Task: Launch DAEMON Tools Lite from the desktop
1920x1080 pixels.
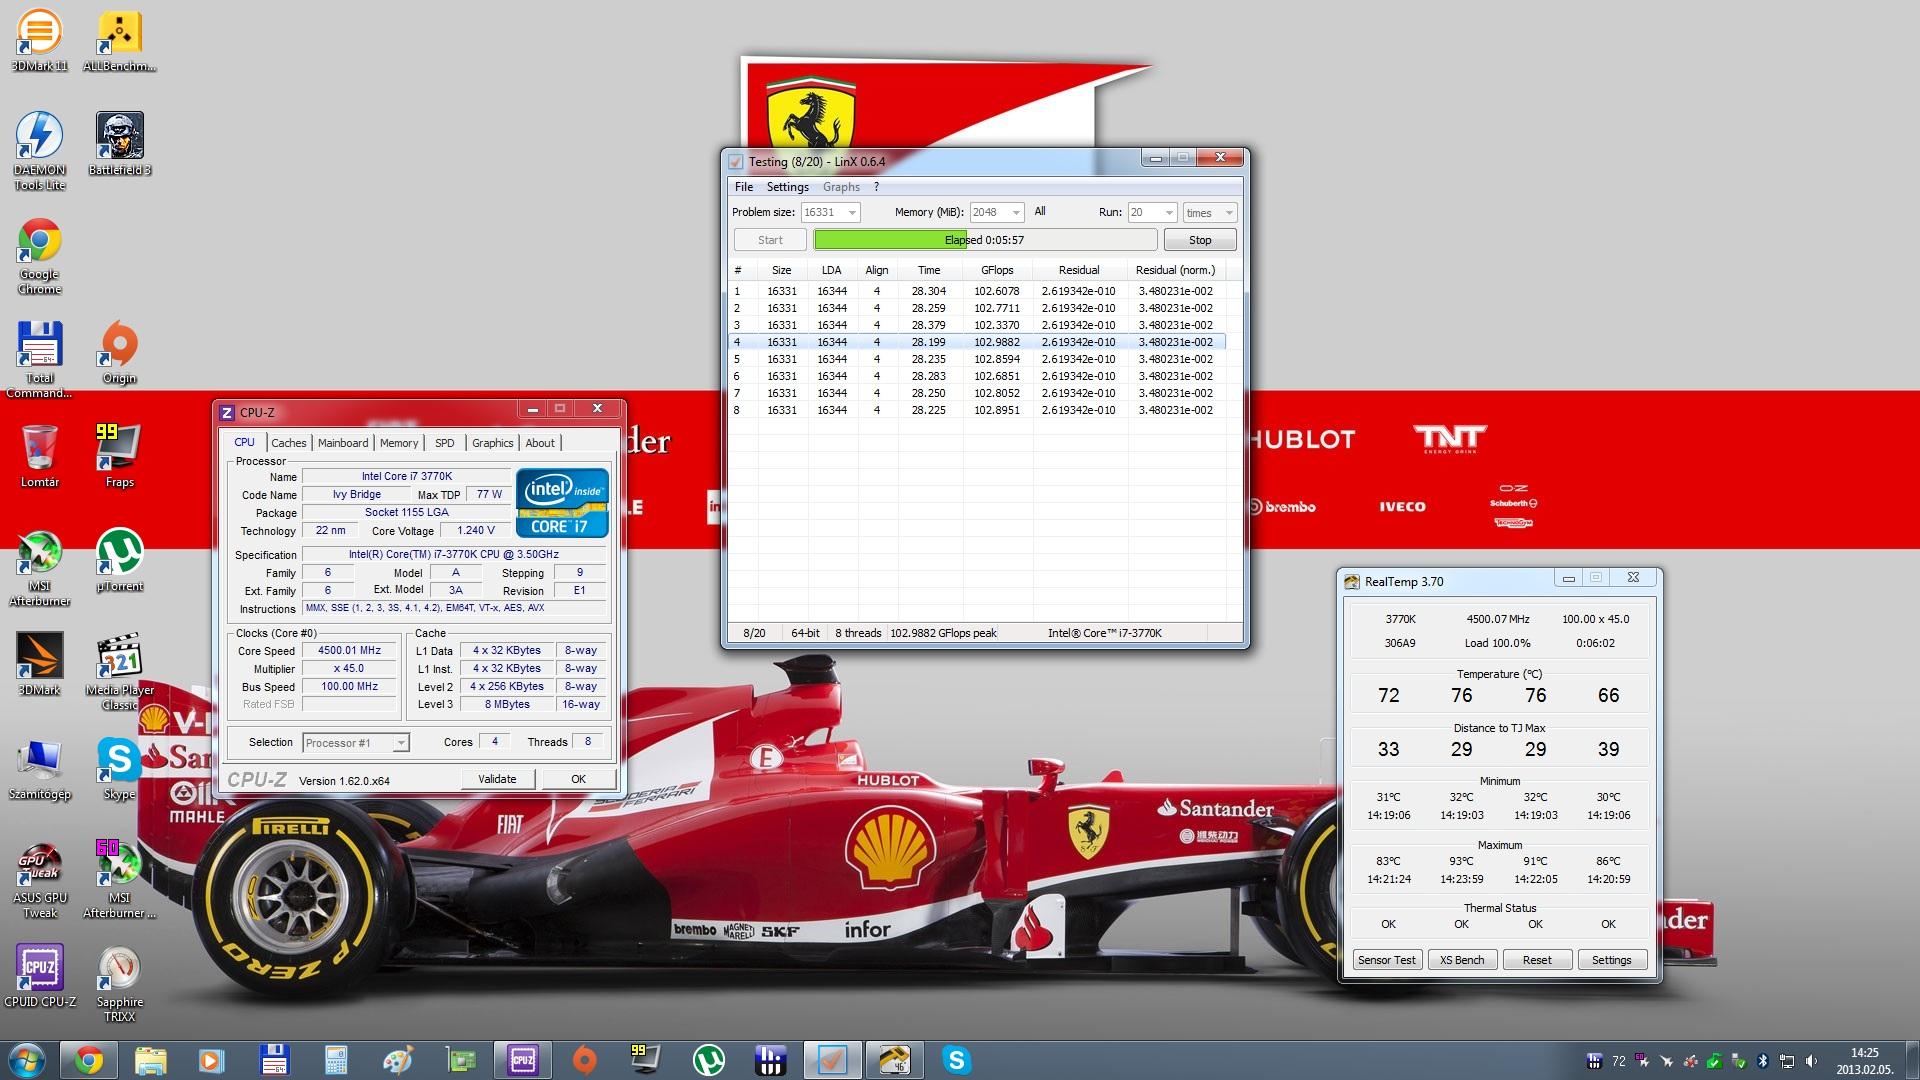Action: click(x=40, y=150)
